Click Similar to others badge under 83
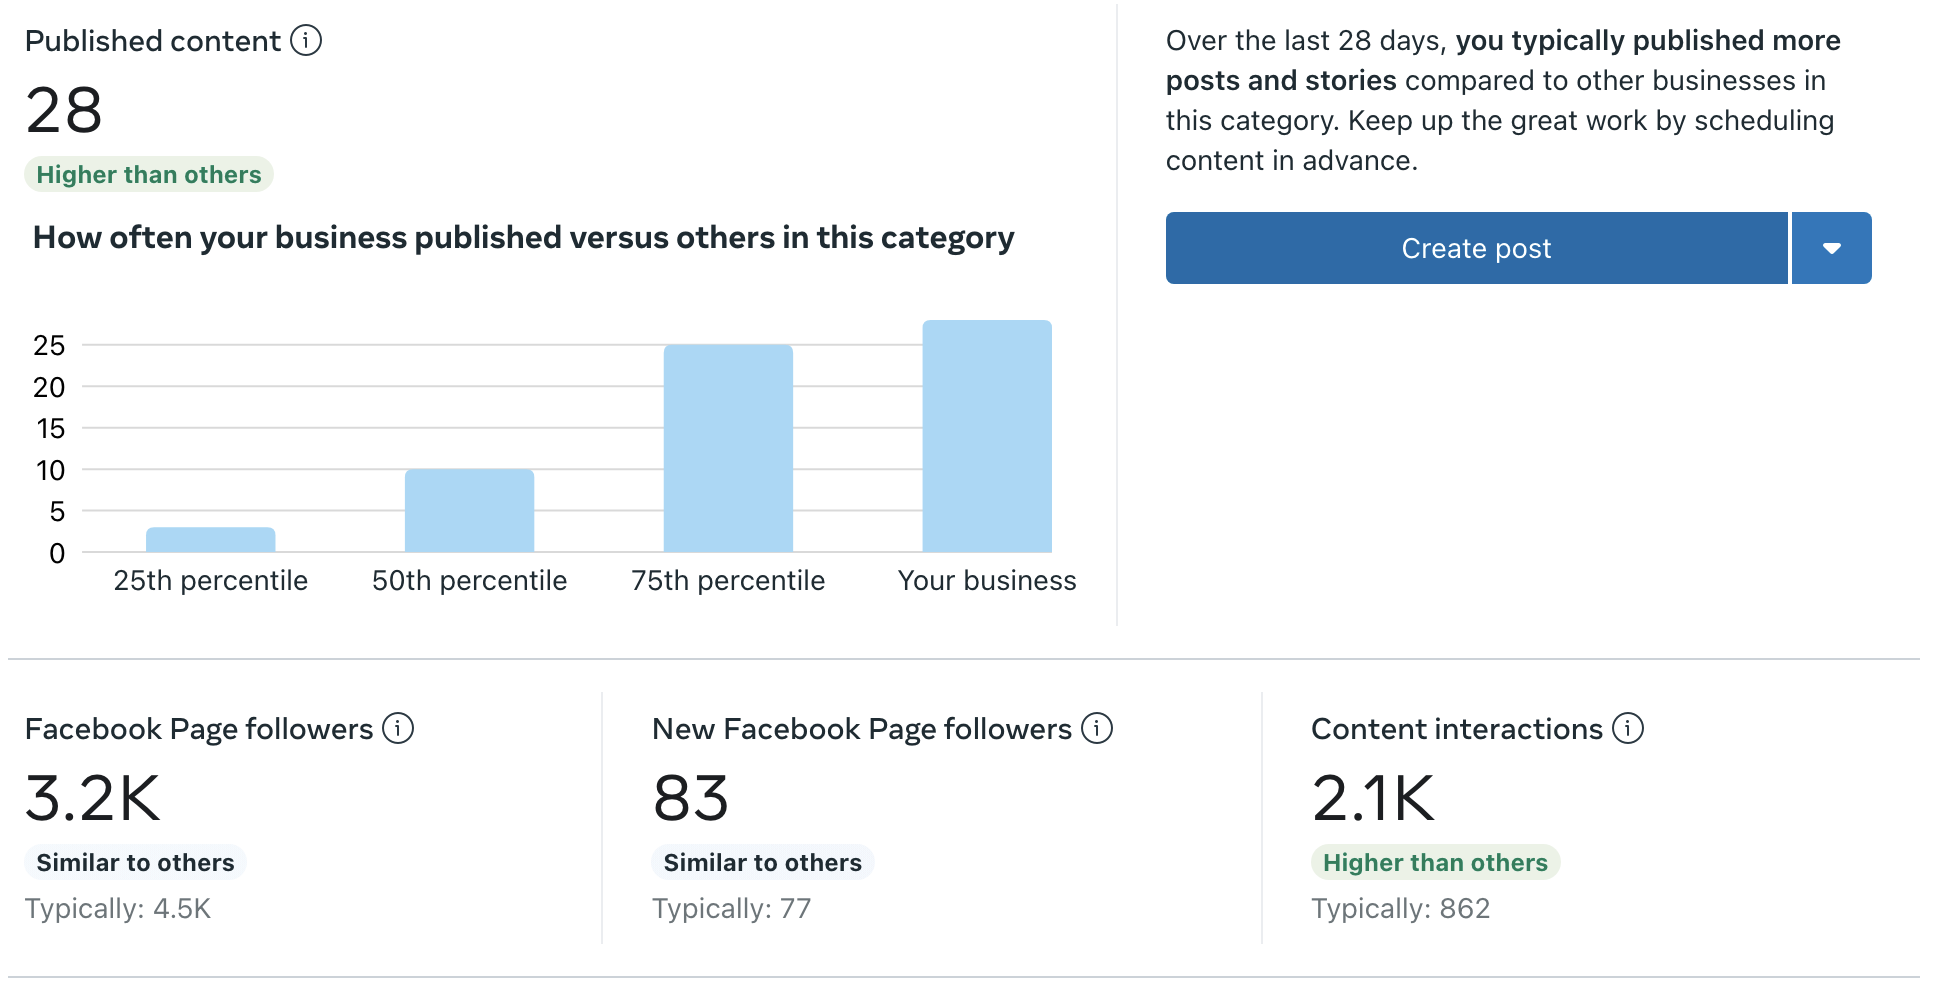1948x1002 pixels. tap(763, 862)
